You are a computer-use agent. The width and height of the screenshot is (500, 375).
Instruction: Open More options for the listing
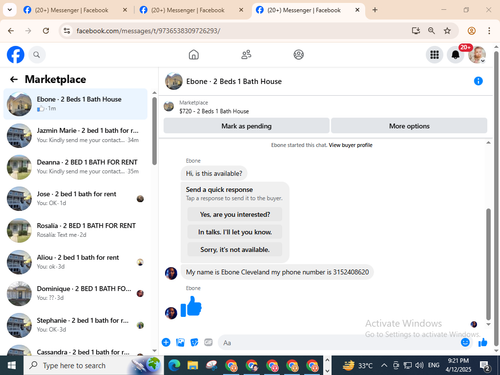click(409, 126)
